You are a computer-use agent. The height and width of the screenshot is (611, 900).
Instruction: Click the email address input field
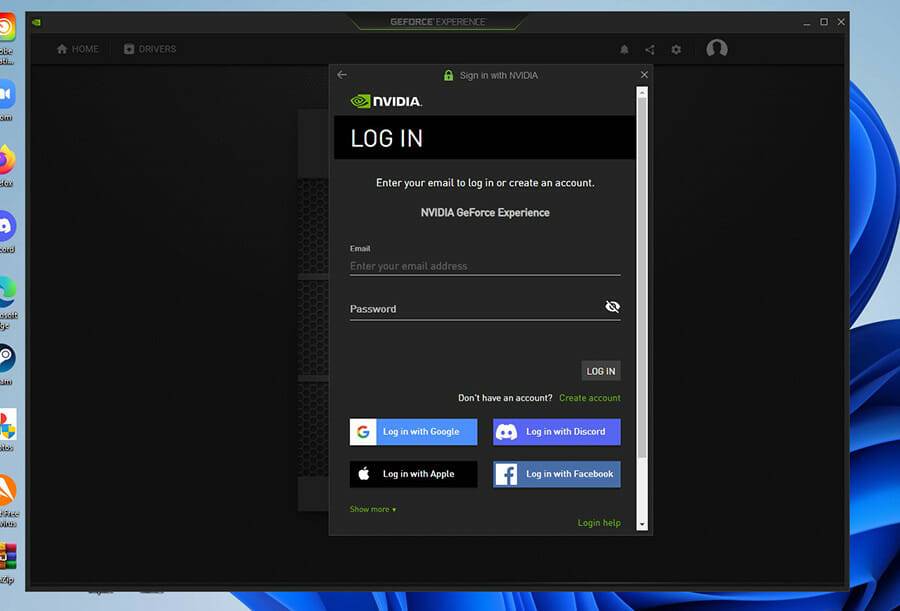tap(485, 266)
